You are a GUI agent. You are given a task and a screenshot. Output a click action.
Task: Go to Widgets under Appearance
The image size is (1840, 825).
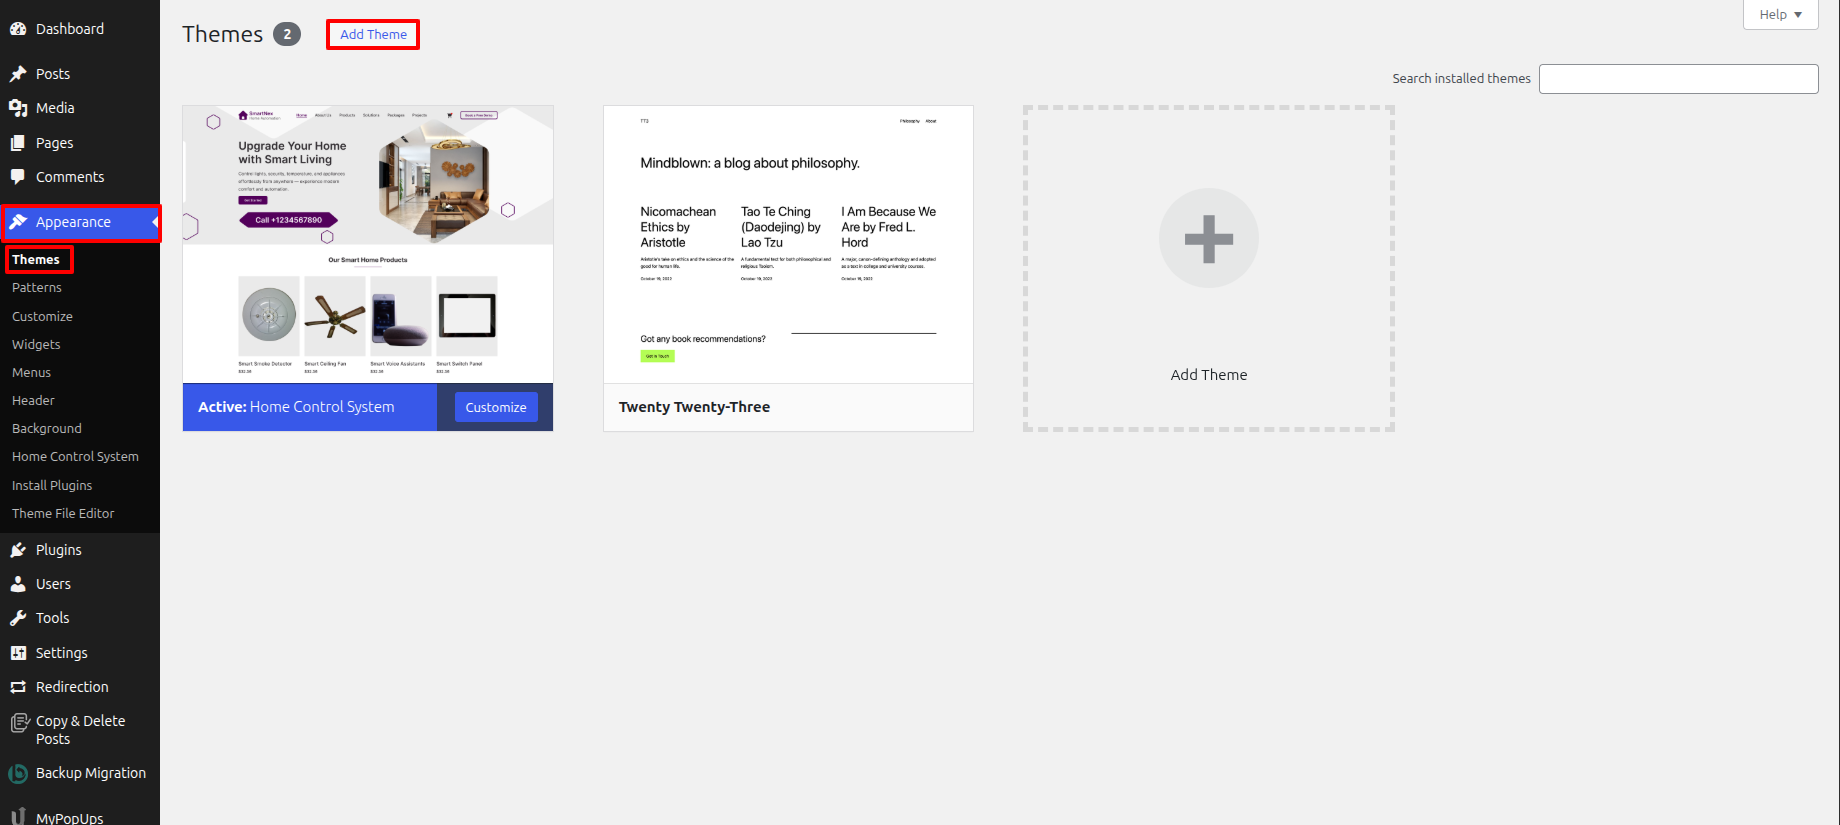pyautogui.click(x=36, y=344)
